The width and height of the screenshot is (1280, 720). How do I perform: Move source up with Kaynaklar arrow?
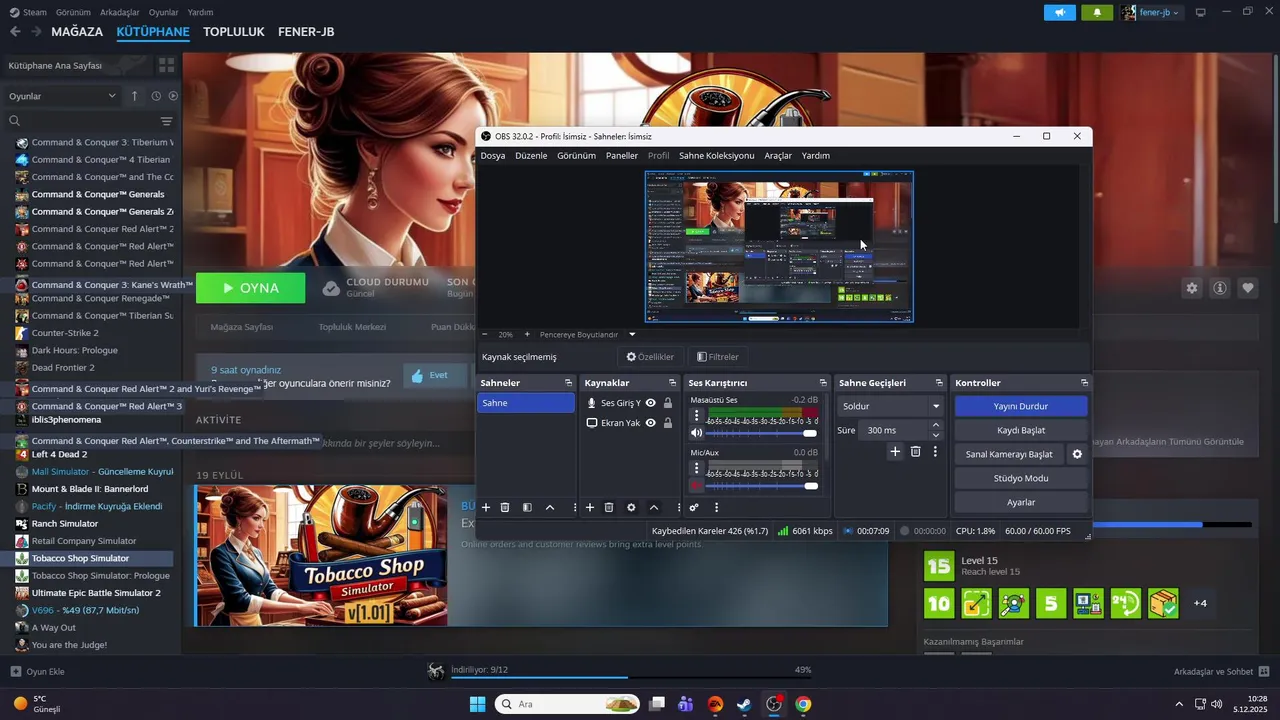[x=654, y=508]
